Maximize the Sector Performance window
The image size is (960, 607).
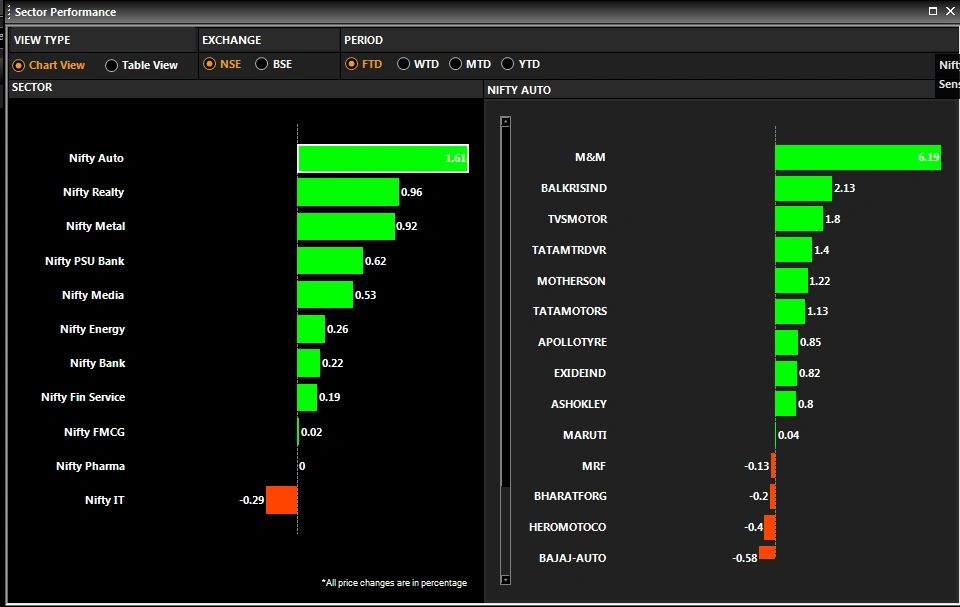click(933, 11)
